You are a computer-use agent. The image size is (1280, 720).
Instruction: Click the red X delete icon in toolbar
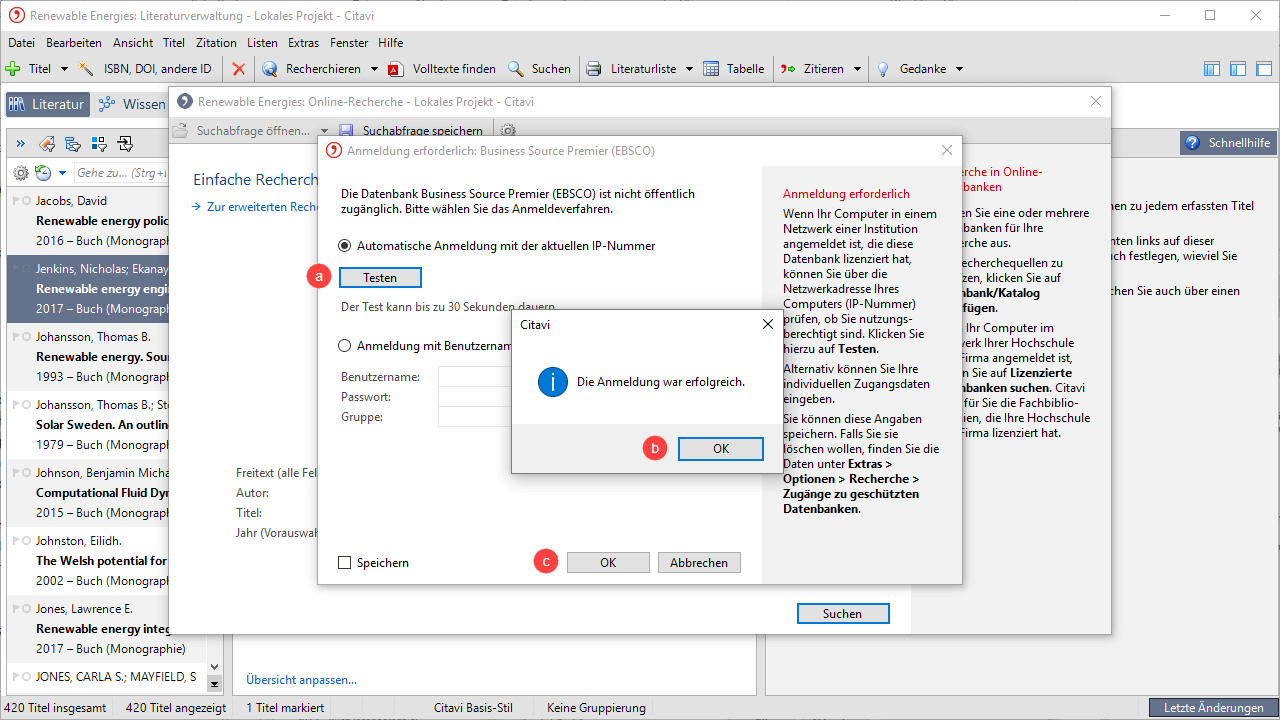point(238,69)
